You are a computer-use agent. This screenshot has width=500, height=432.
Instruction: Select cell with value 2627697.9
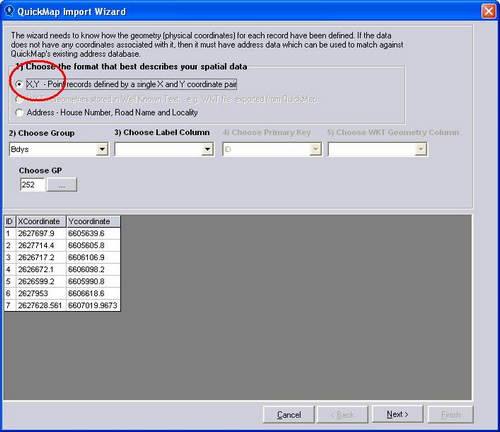pyautogui.click(x=41, y=233)
